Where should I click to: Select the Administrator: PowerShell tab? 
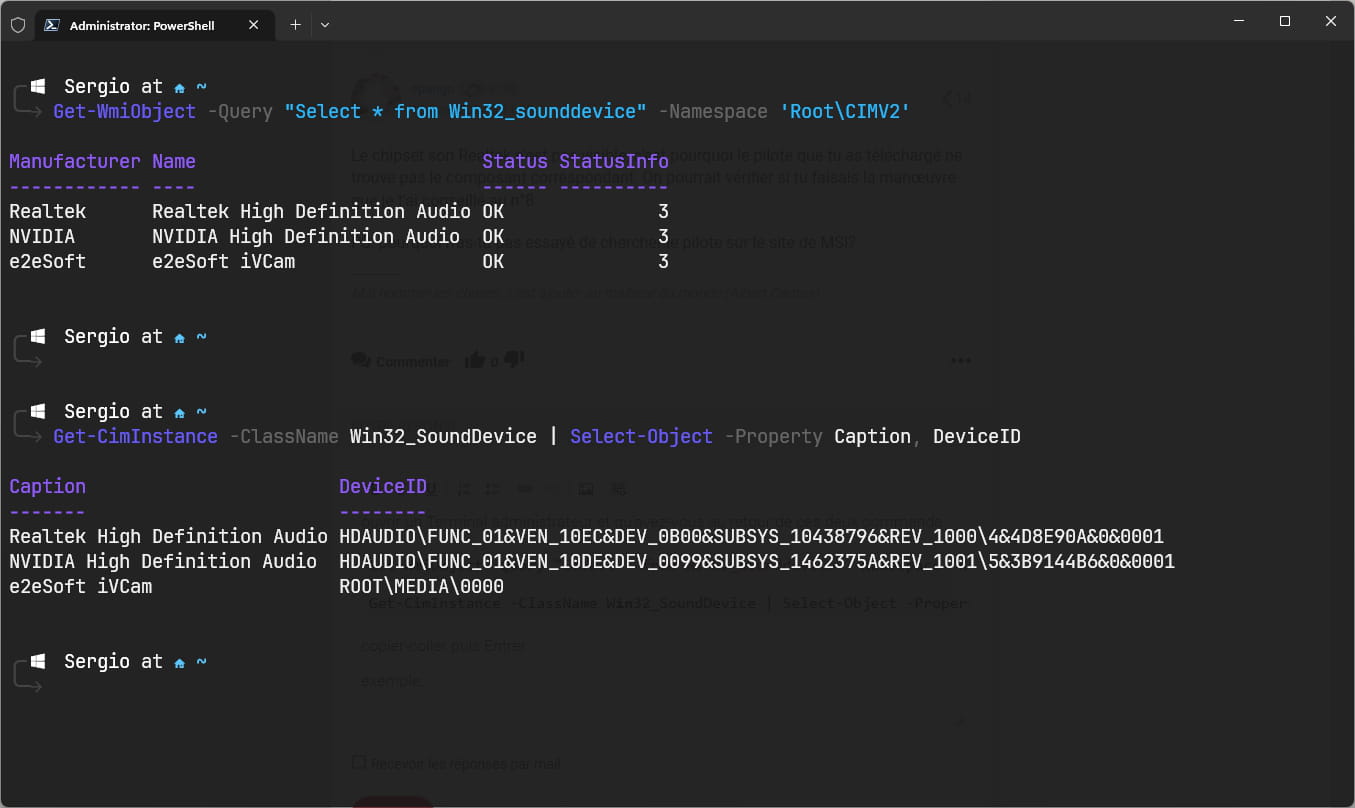pyautogui.click(x=155, y=25)
